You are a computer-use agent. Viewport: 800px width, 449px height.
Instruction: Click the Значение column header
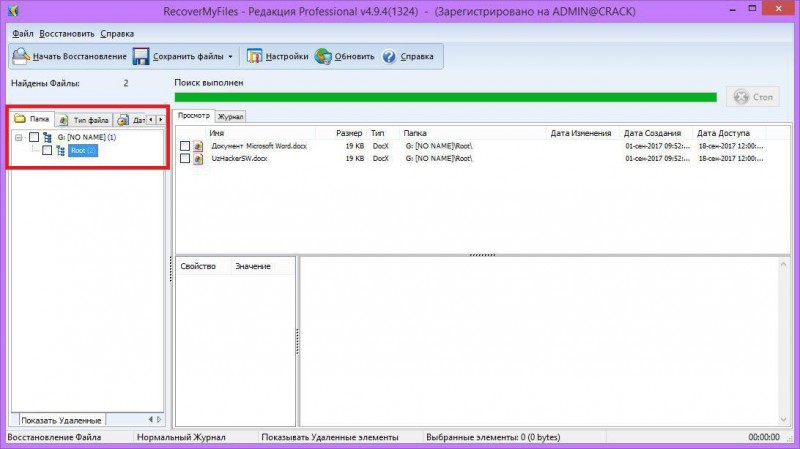click(263, 266)
